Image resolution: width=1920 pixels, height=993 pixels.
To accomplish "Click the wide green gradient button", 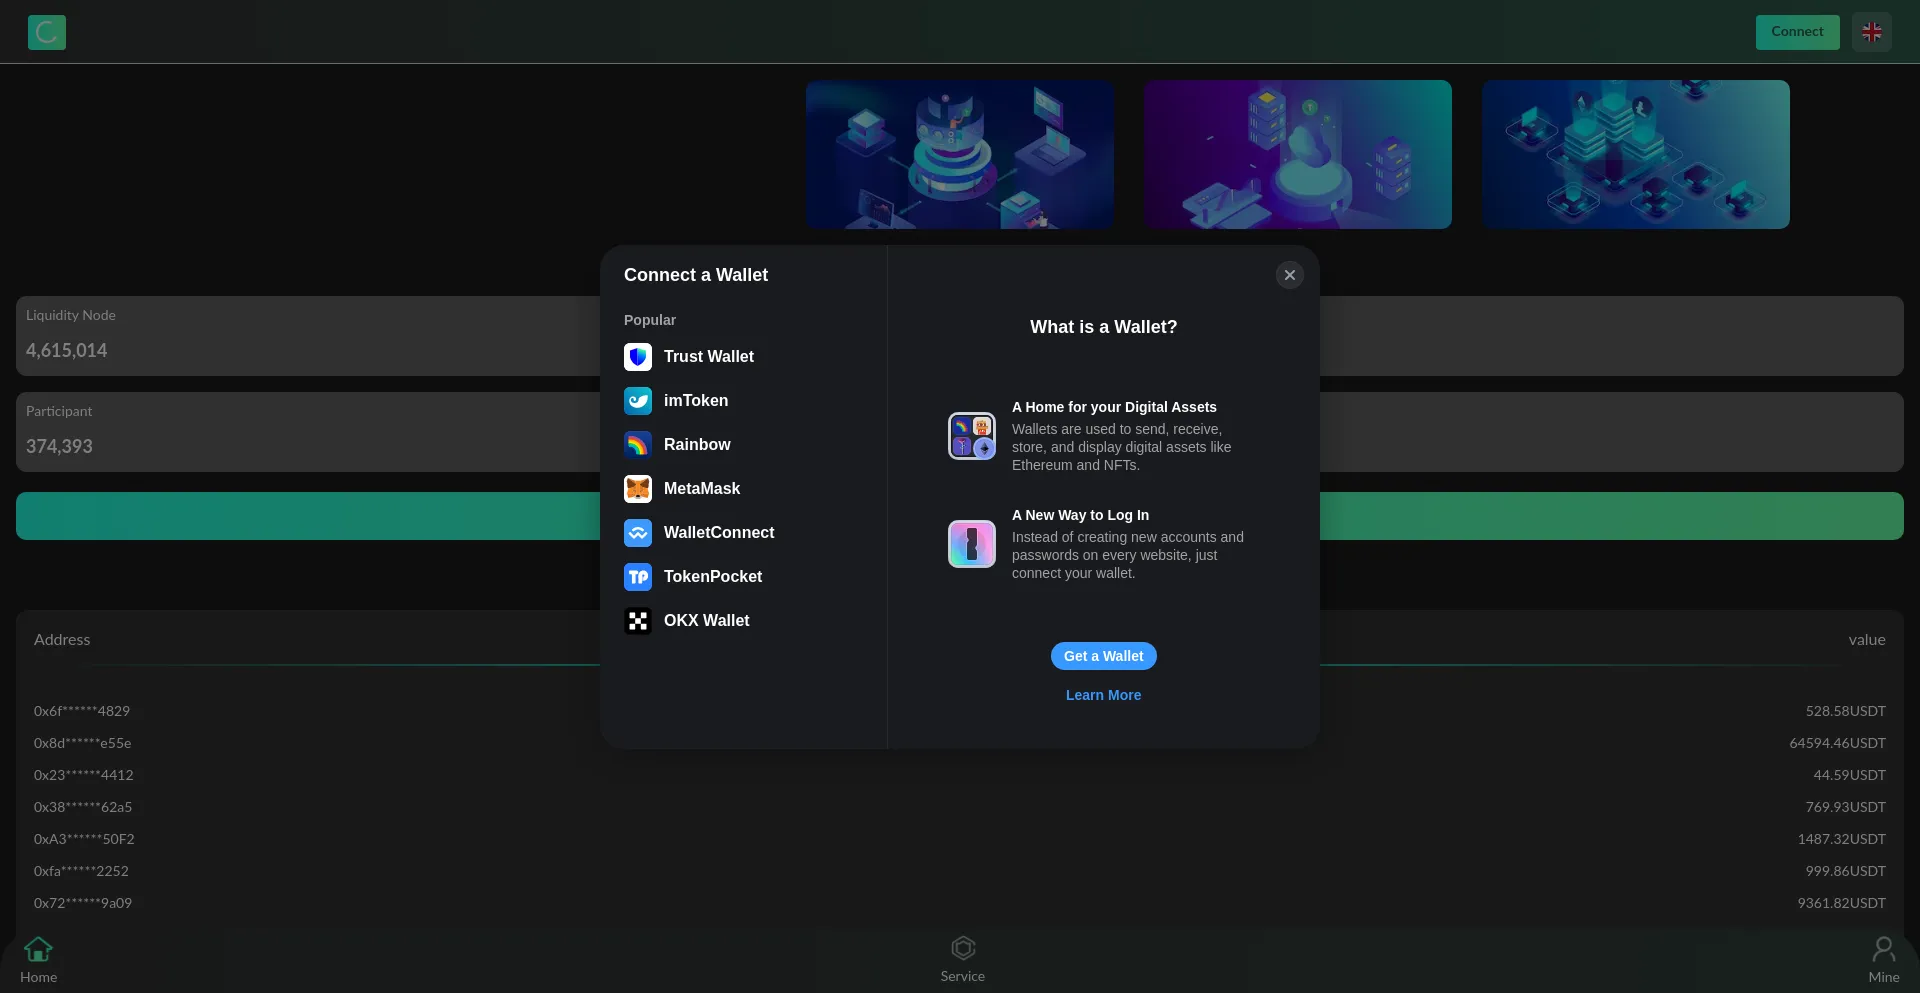I will click(x=960, y=516).
